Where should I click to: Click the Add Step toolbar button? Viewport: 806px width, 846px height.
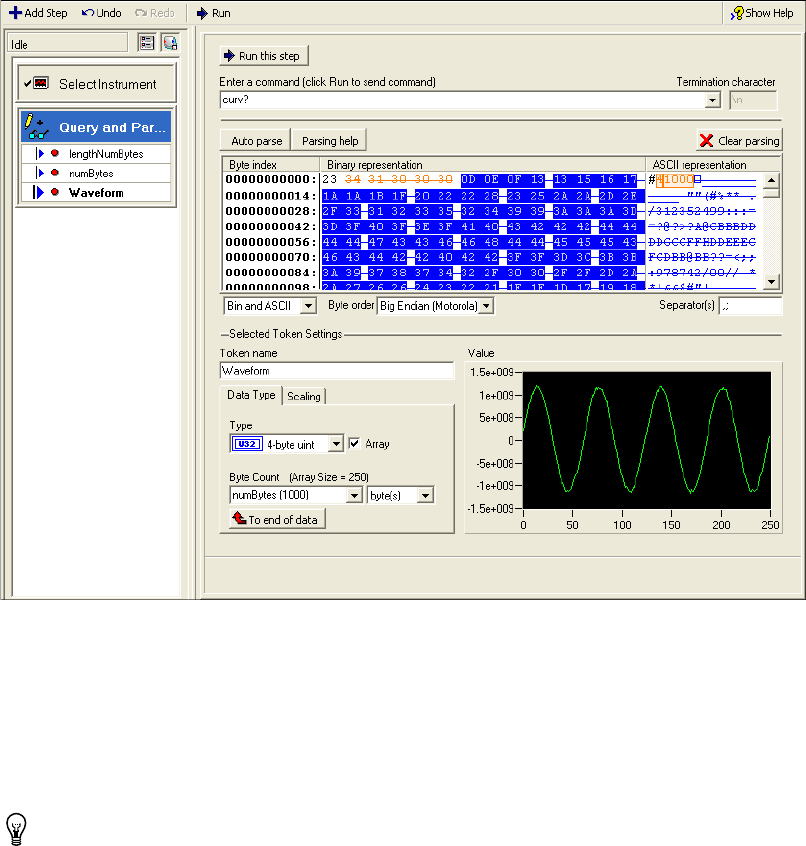coord(38,13)
